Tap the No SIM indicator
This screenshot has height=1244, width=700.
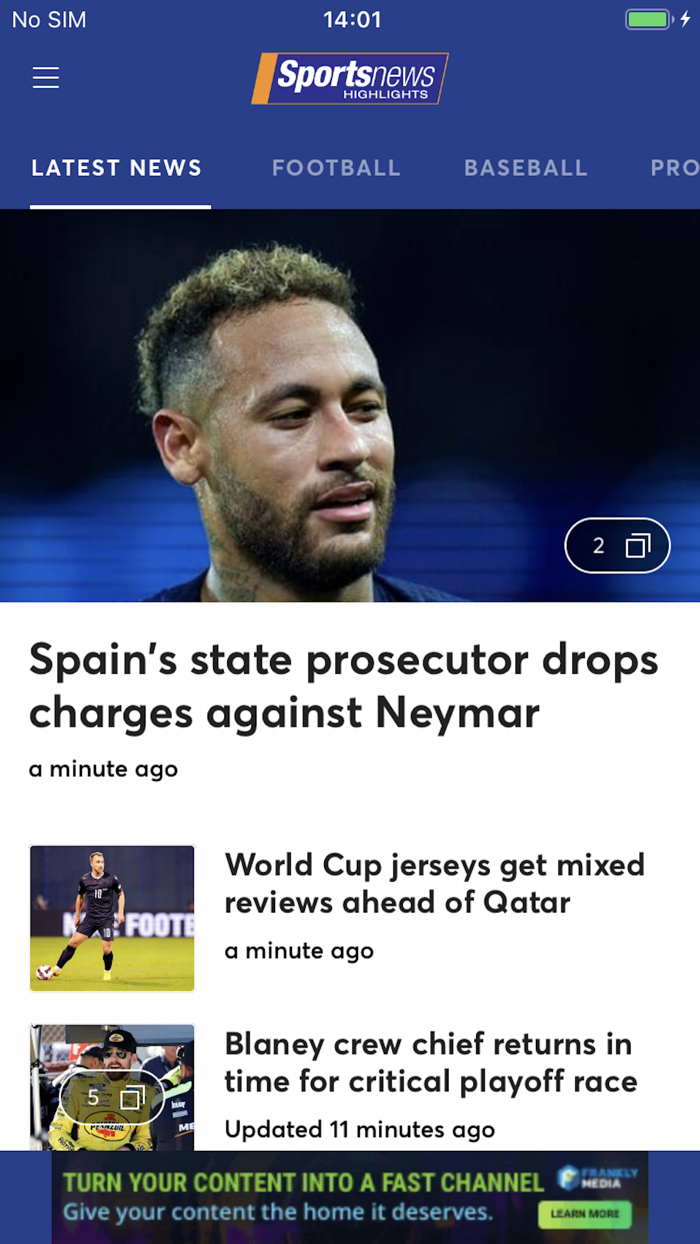[48, 18]
